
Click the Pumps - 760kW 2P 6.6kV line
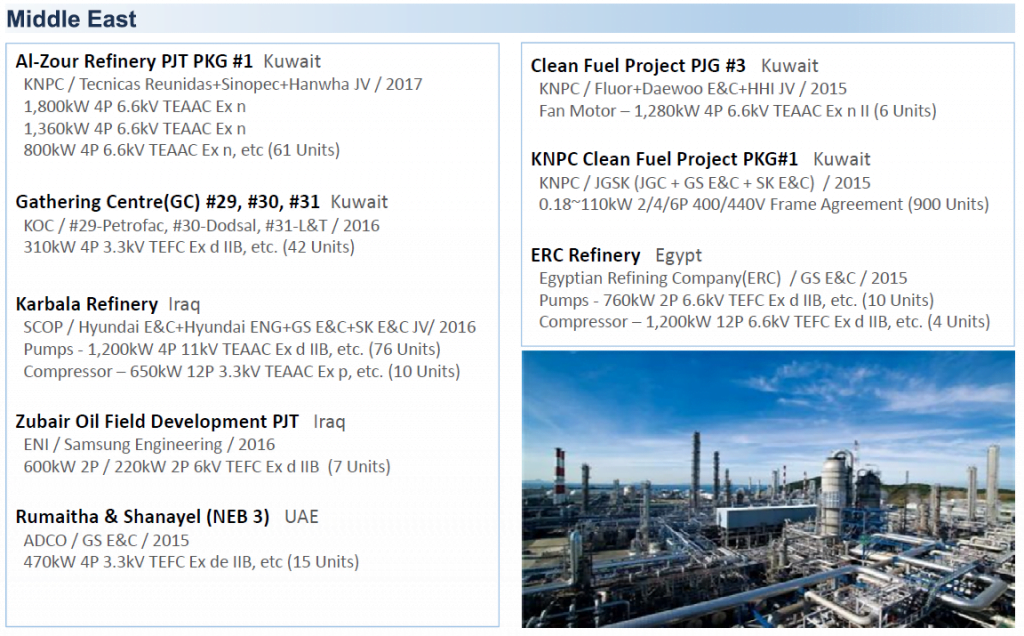(x=736, y=300)
